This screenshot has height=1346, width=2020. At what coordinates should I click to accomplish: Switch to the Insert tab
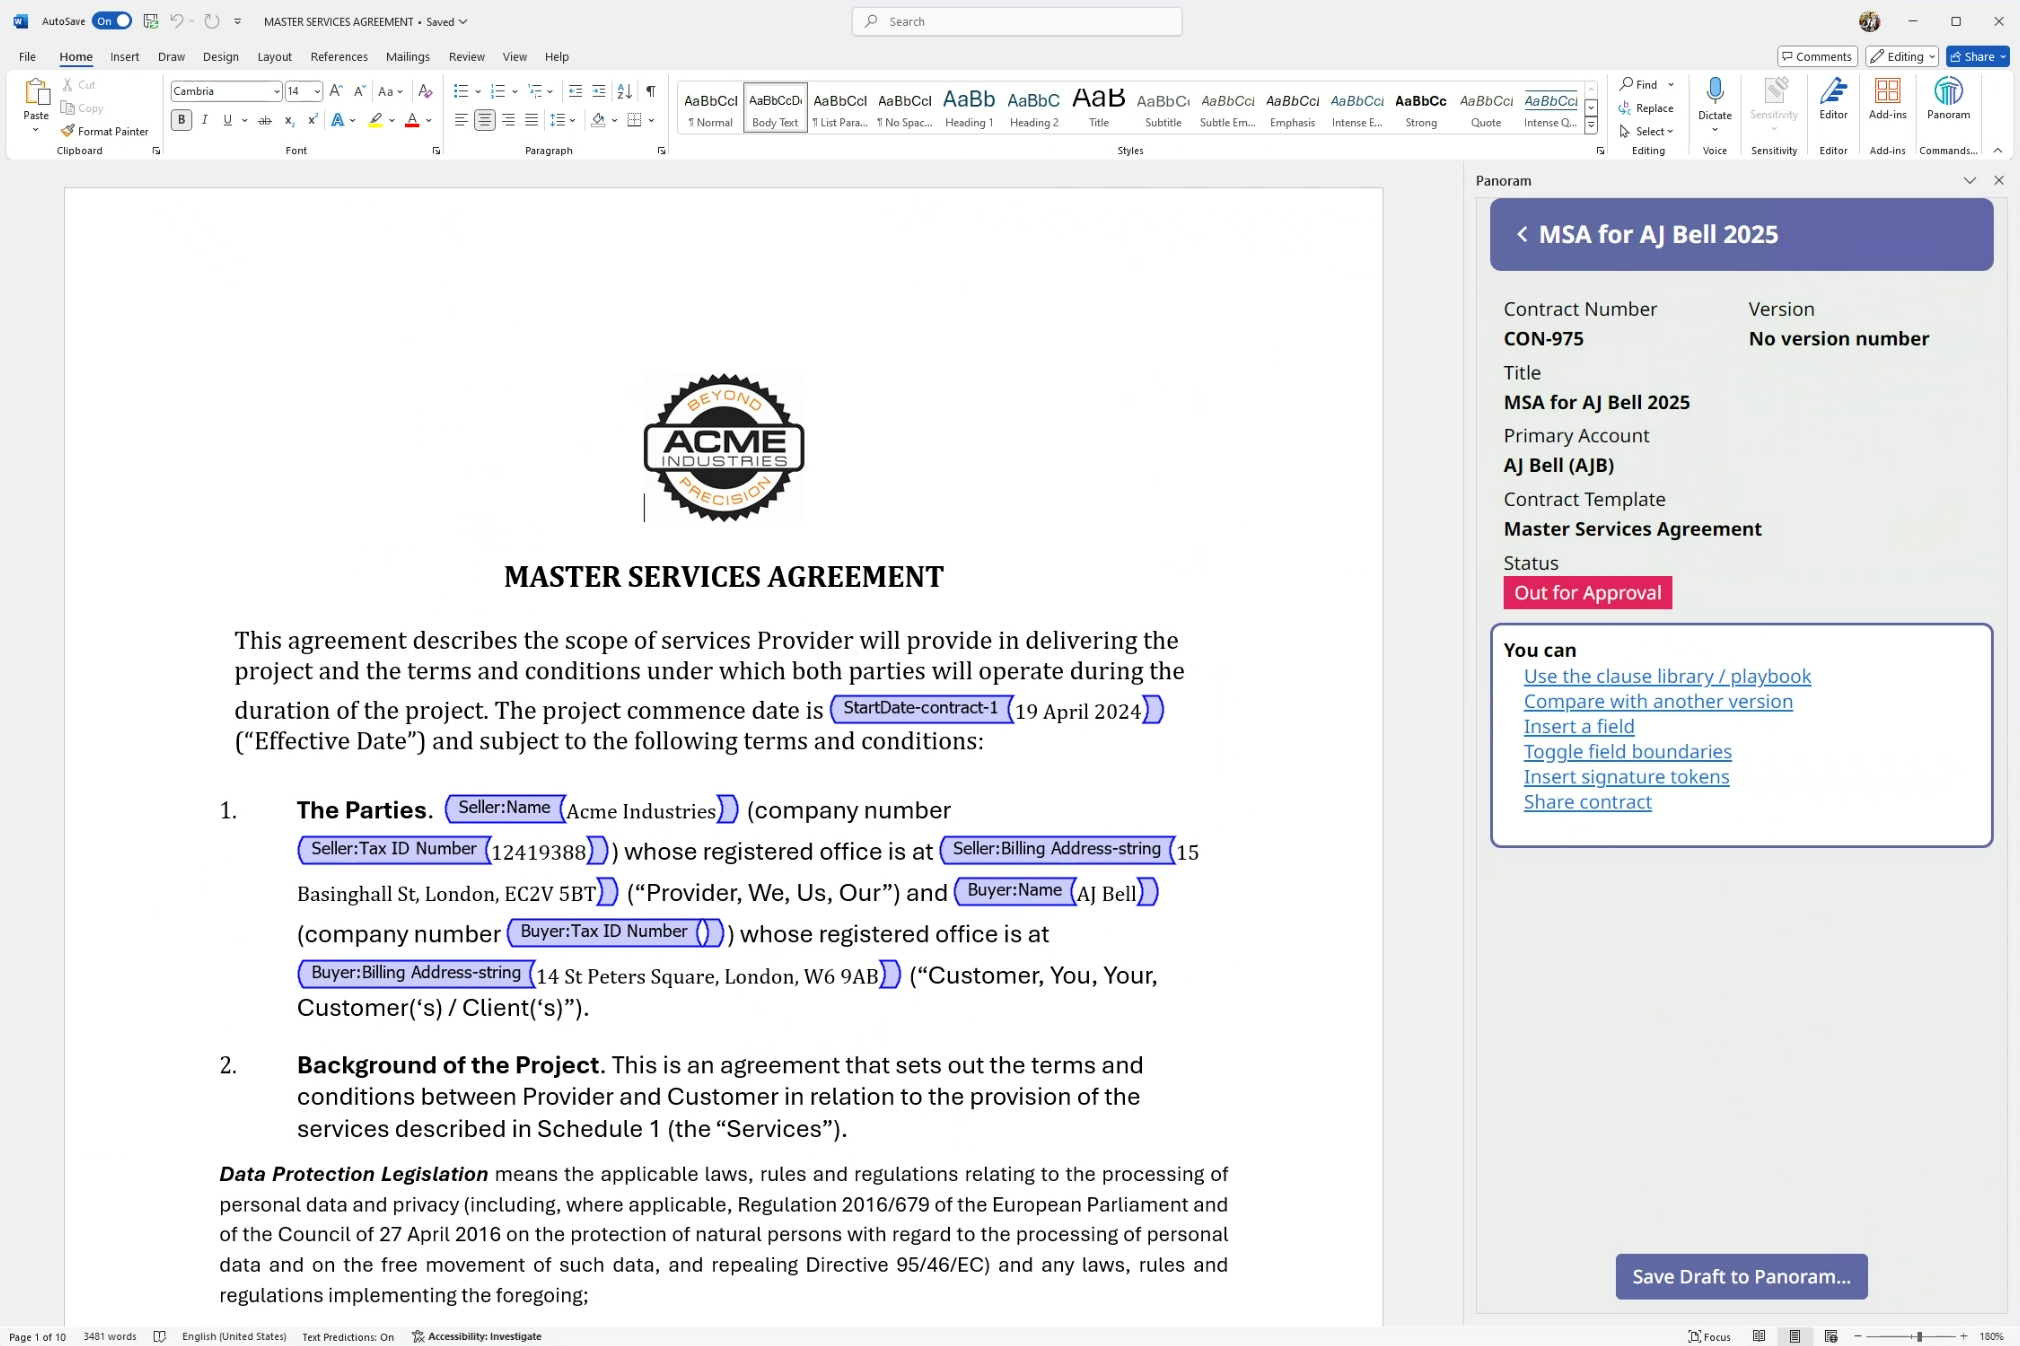(124, 56)
